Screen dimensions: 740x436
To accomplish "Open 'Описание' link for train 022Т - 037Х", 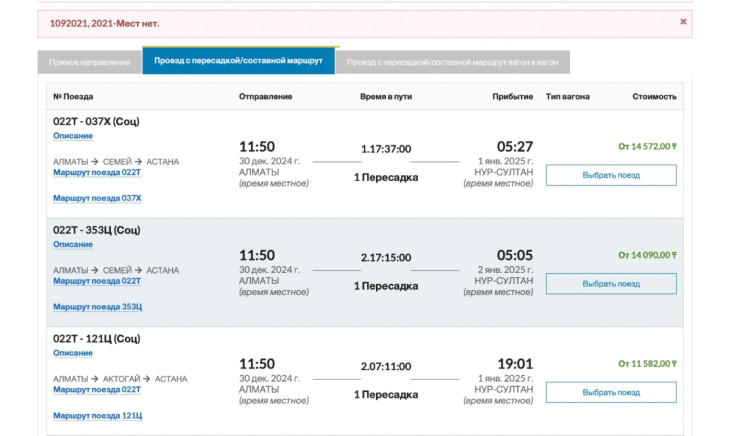I will [73, 136].
